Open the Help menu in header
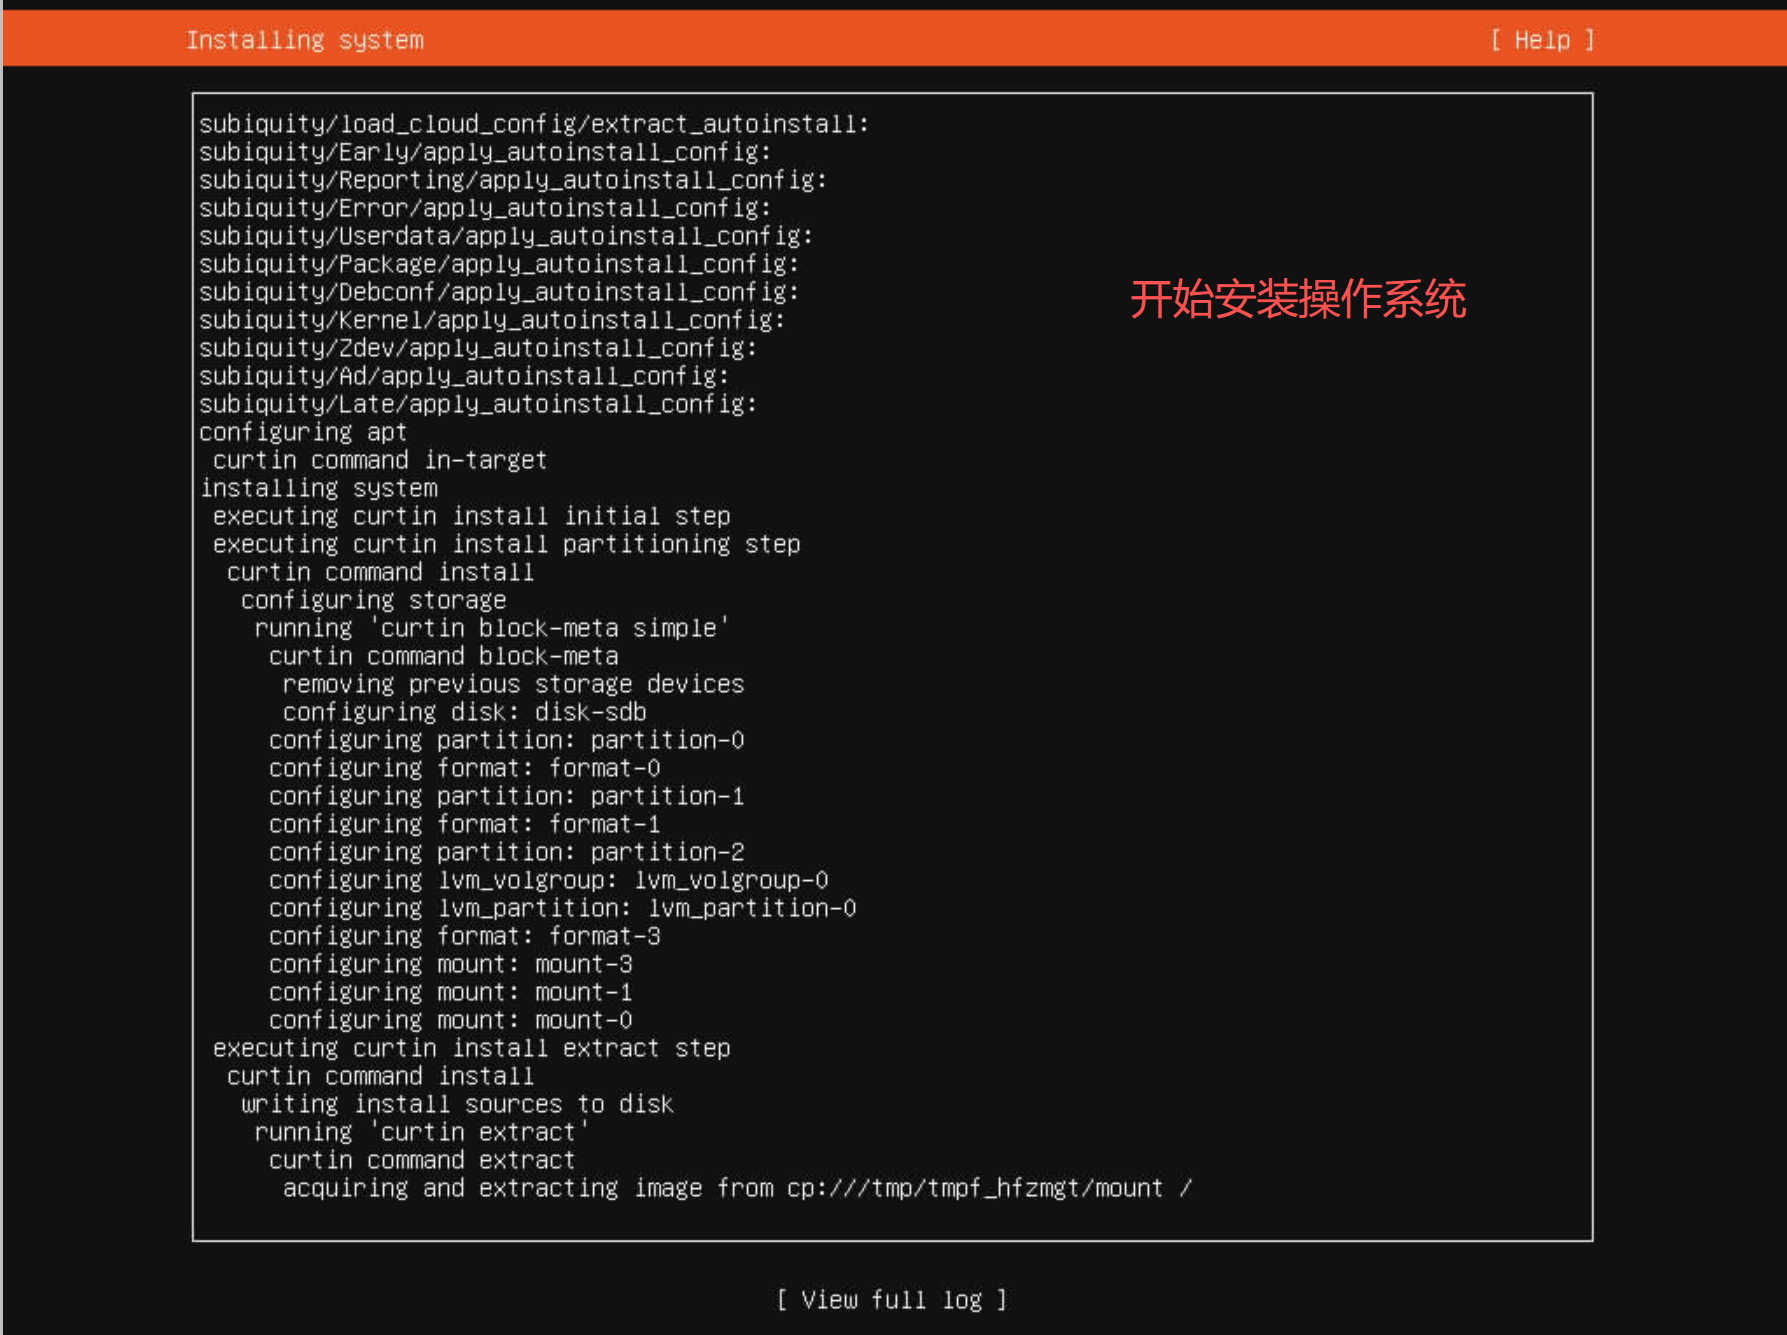1787x1335 pixels. pos(1541,40)
